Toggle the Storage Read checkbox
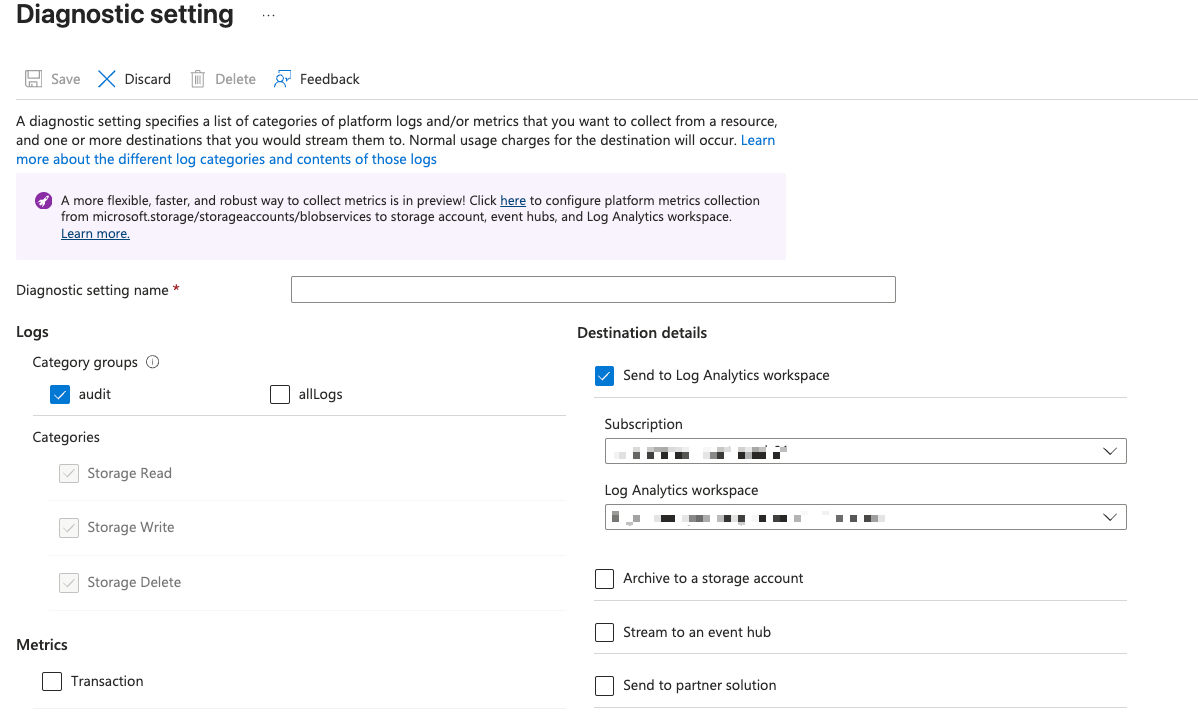The image size is (1198, 728). 69,474
